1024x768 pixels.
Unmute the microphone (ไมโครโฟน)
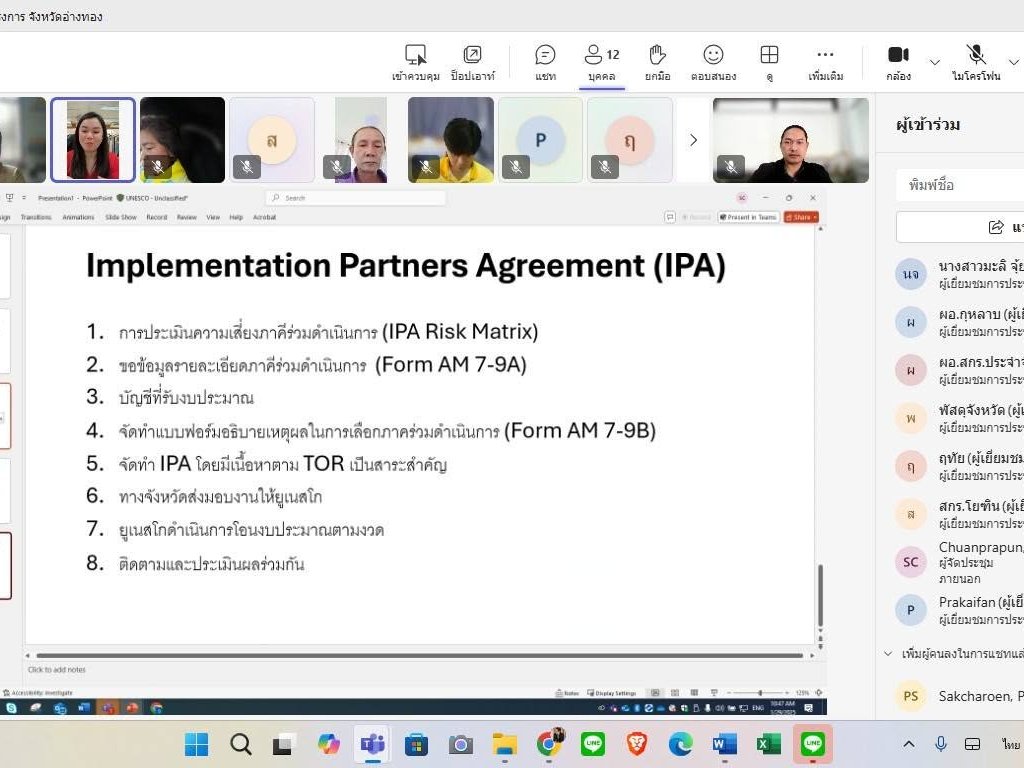point(976,63)
